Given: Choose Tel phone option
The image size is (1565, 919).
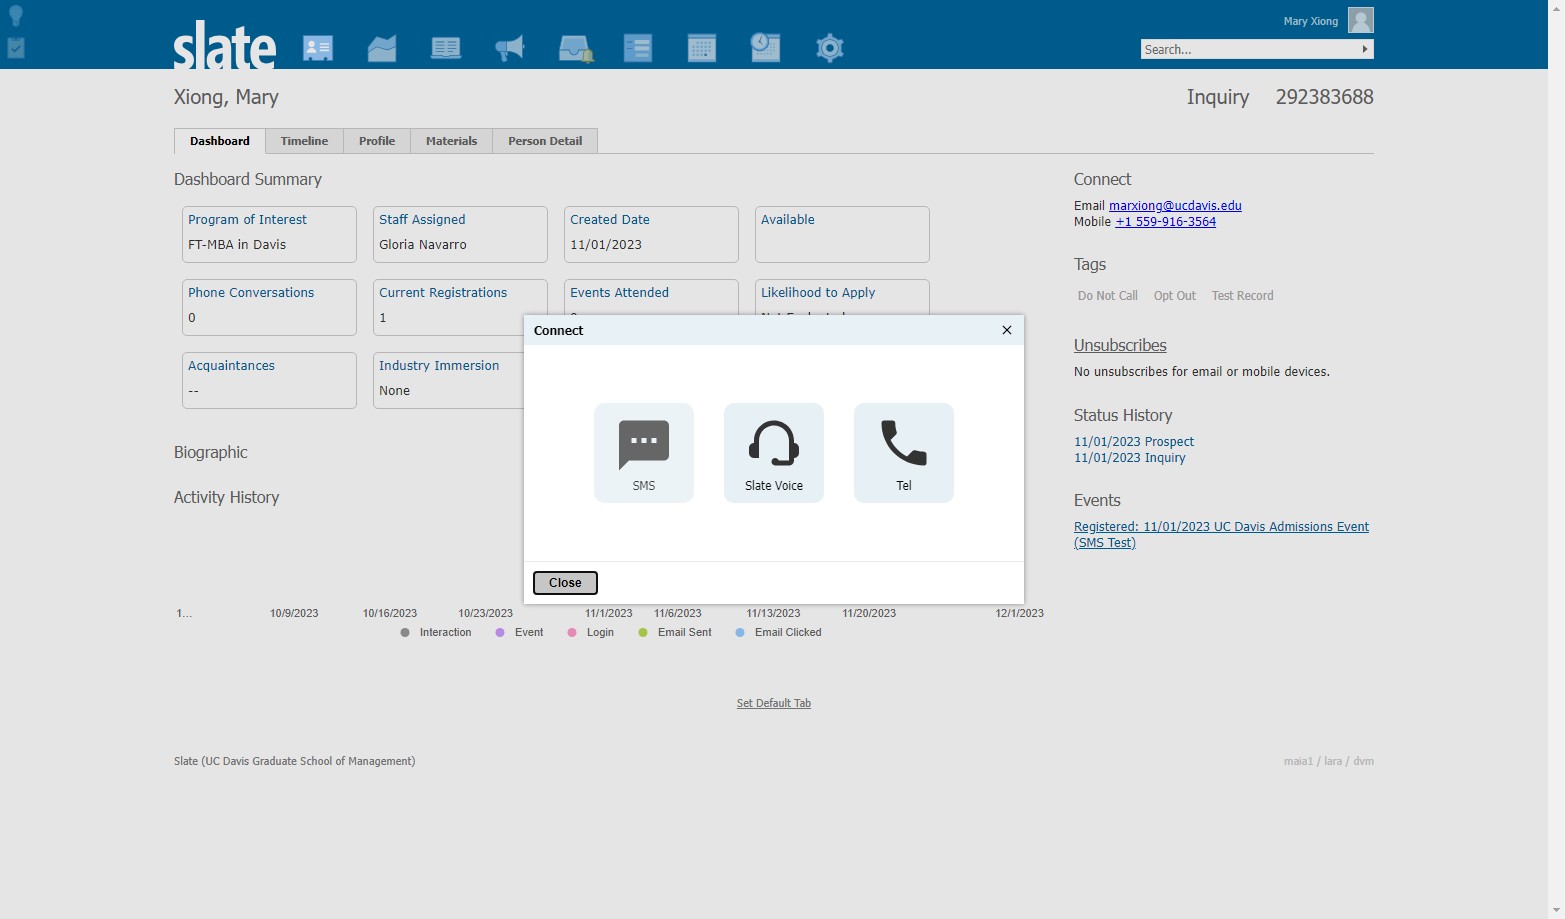Looking at the screenshot, I should pyautogui.click(x=904, y=453).
